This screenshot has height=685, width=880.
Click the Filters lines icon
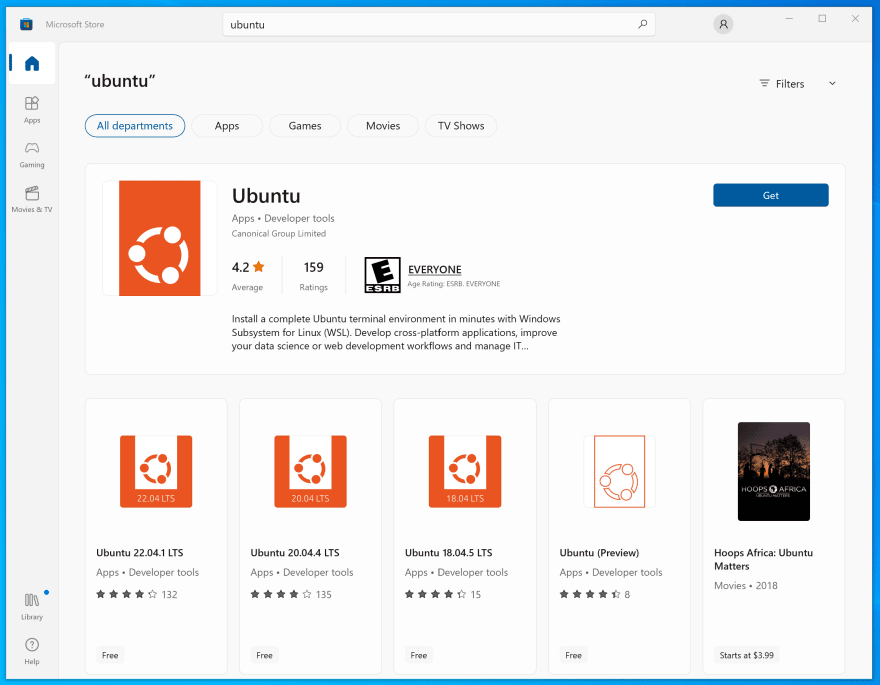coord(764,83)
